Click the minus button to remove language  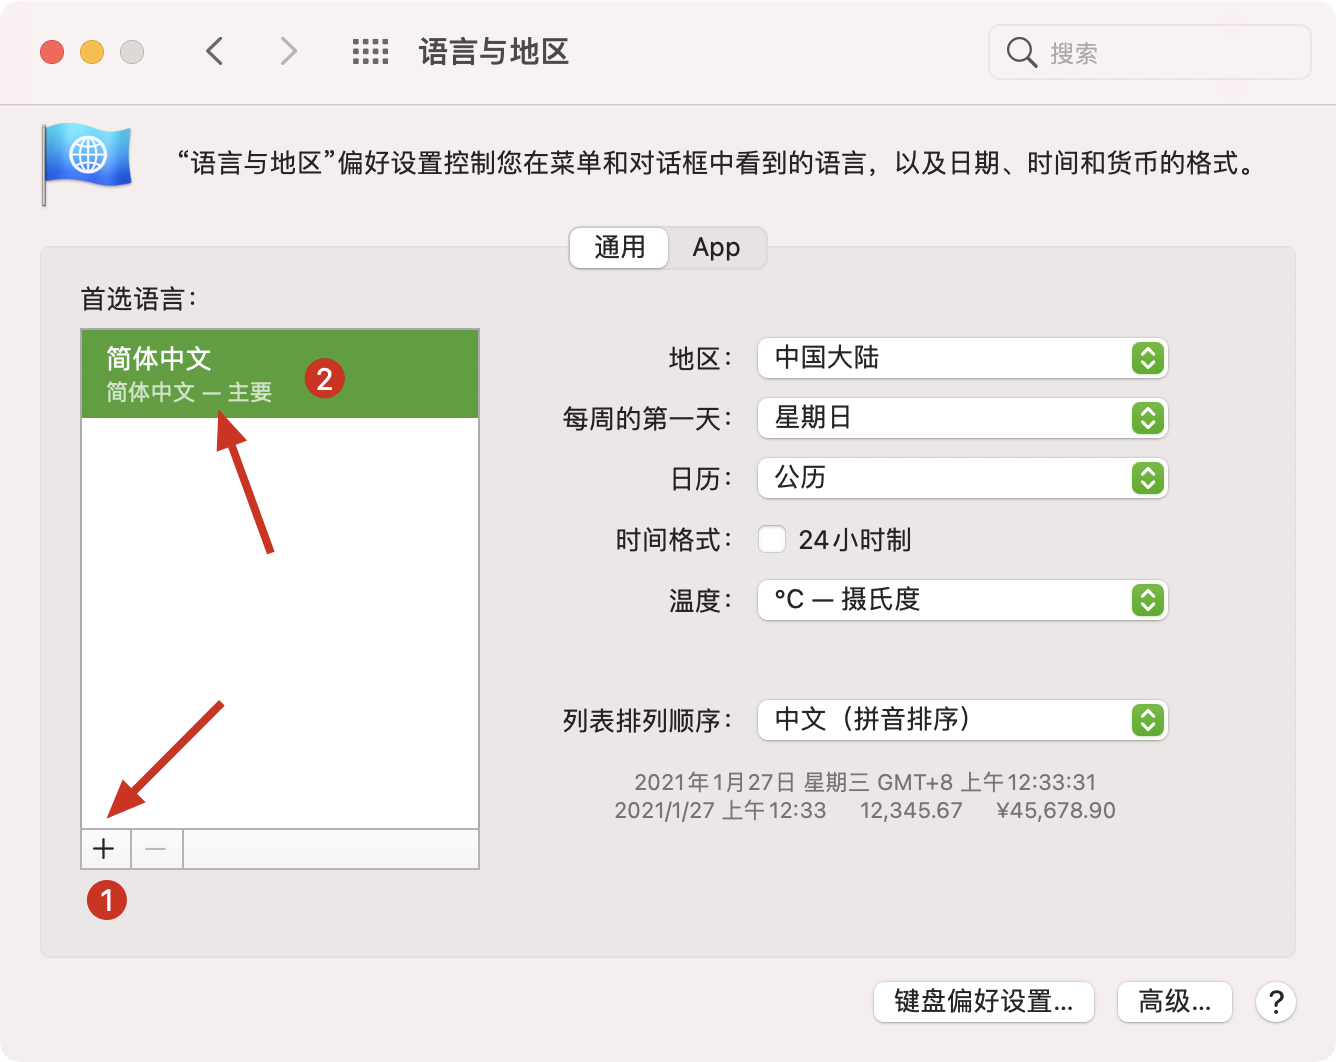click(x=156, y=849)
